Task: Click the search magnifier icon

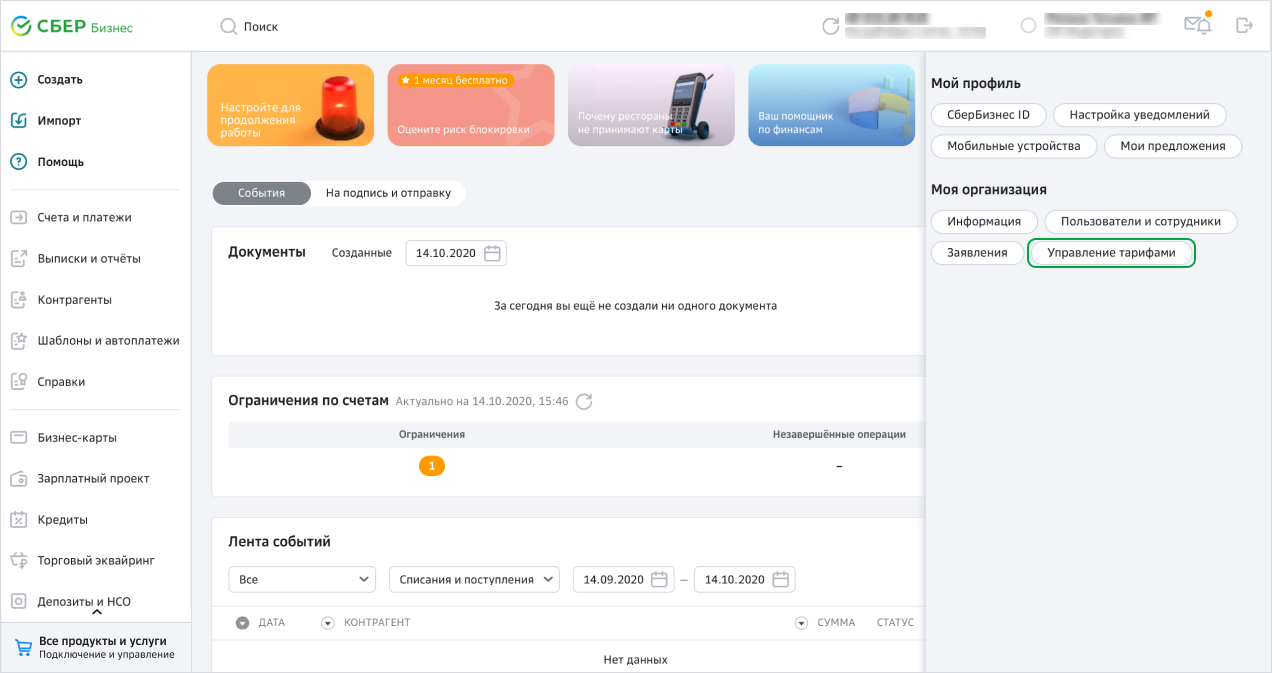Action: 228,27
